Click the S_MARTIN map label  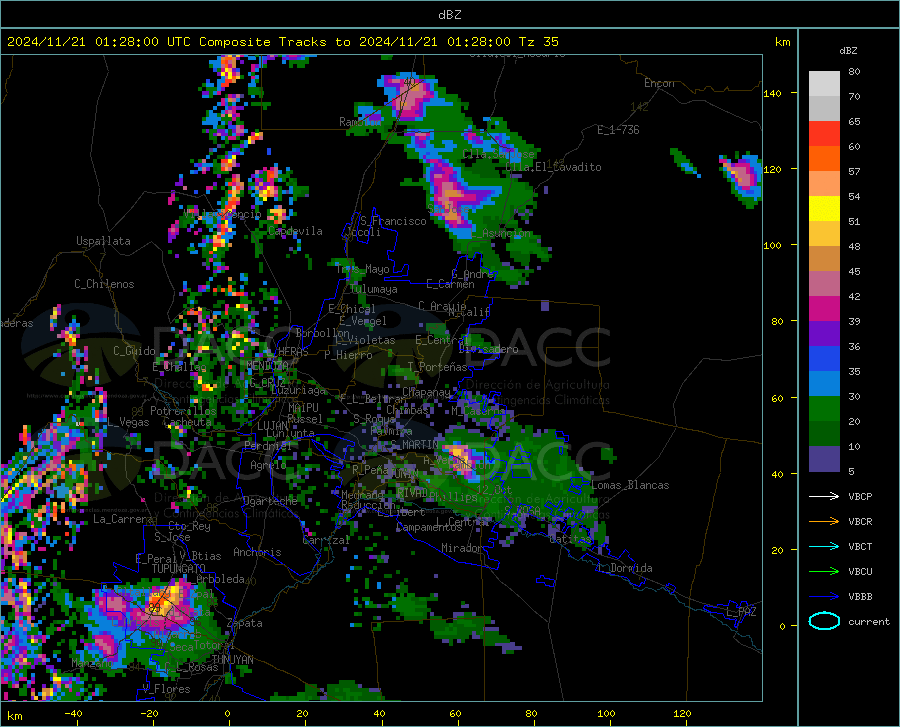[414, 445]
